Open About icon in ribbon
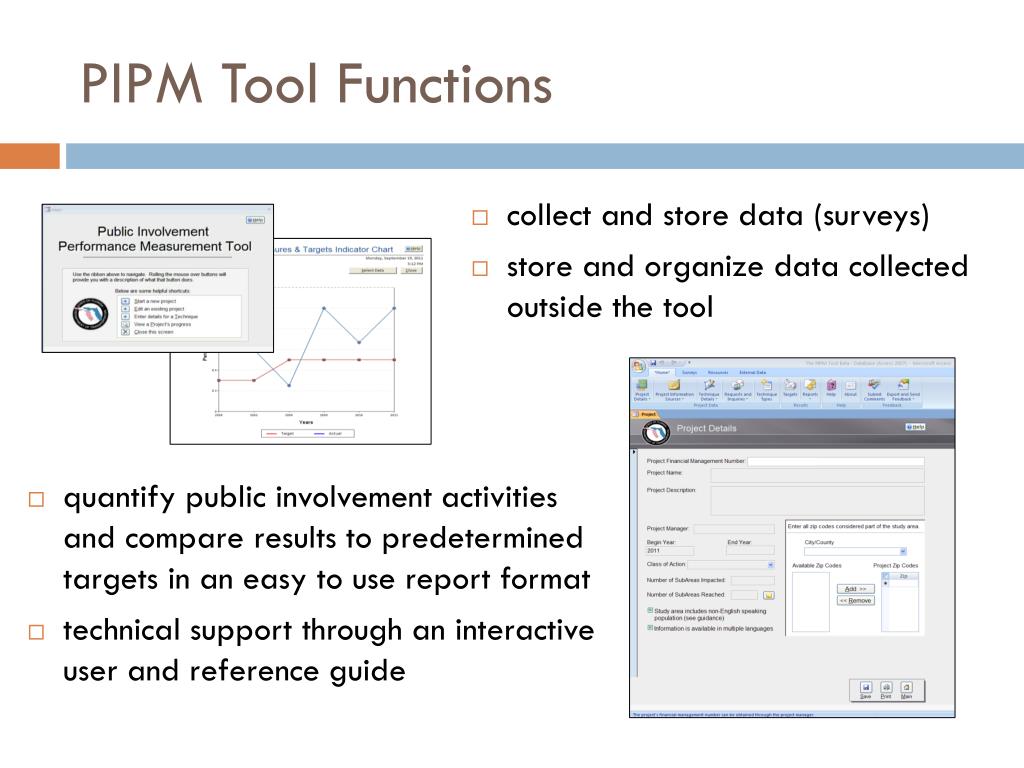The image size is (1024, 768). (850, 388)
